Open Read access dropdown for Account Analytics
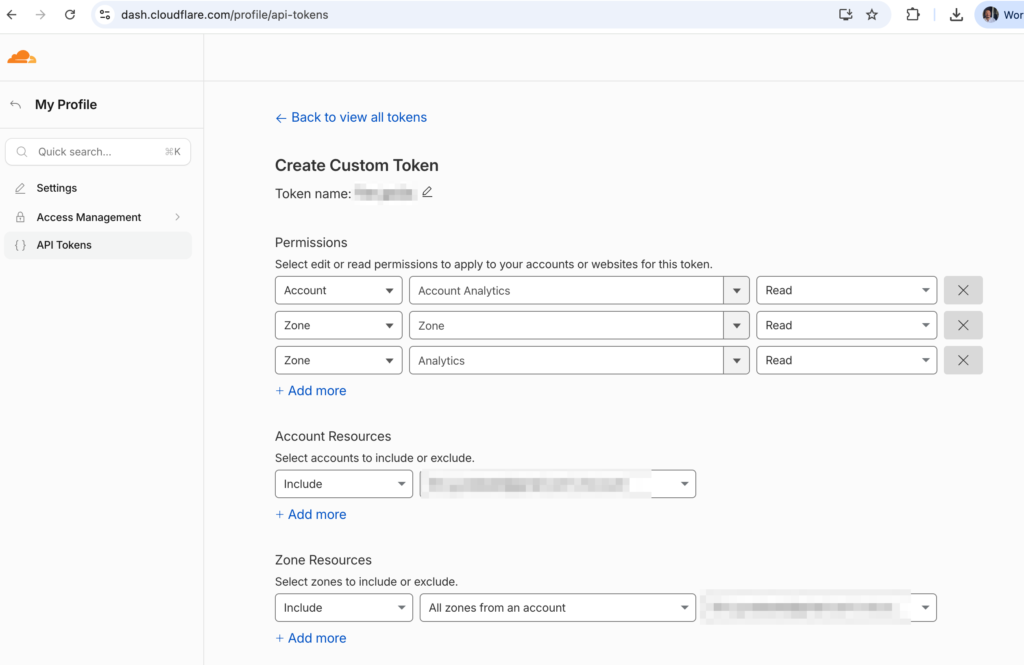1024x665 pixels. [846, 290]
